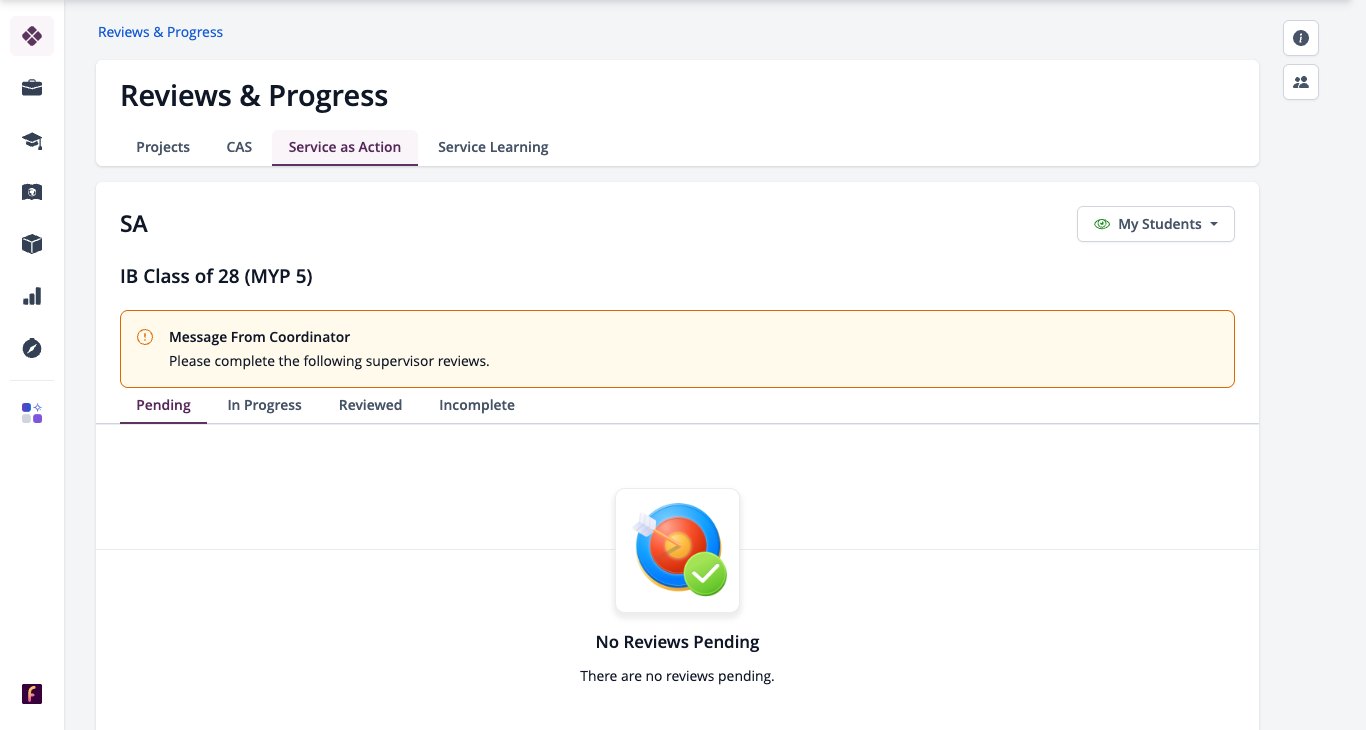Click the Faria logo icon at bottom
Screen dimensions: 1366x730
[32, 694]
